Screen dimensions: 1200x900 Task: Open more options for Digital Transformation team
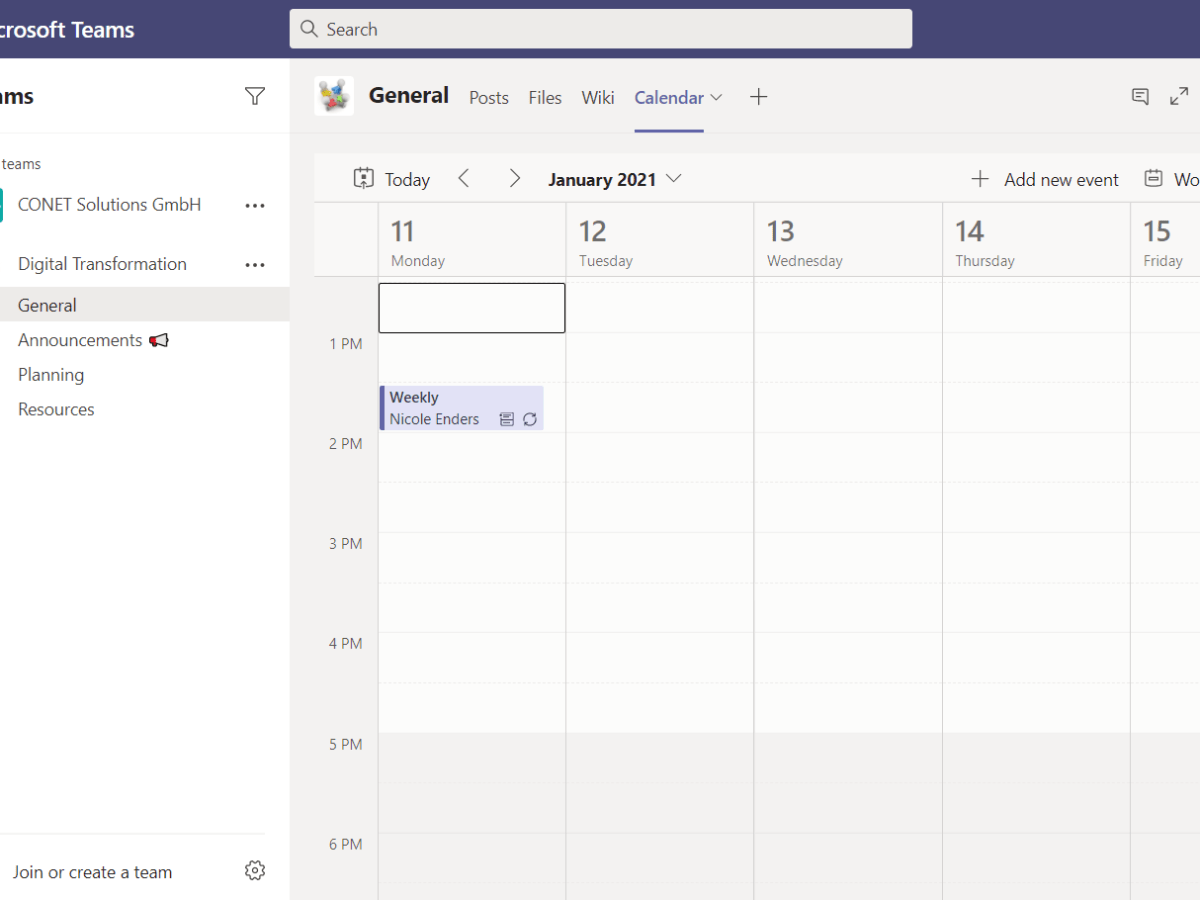coord(255,264)
